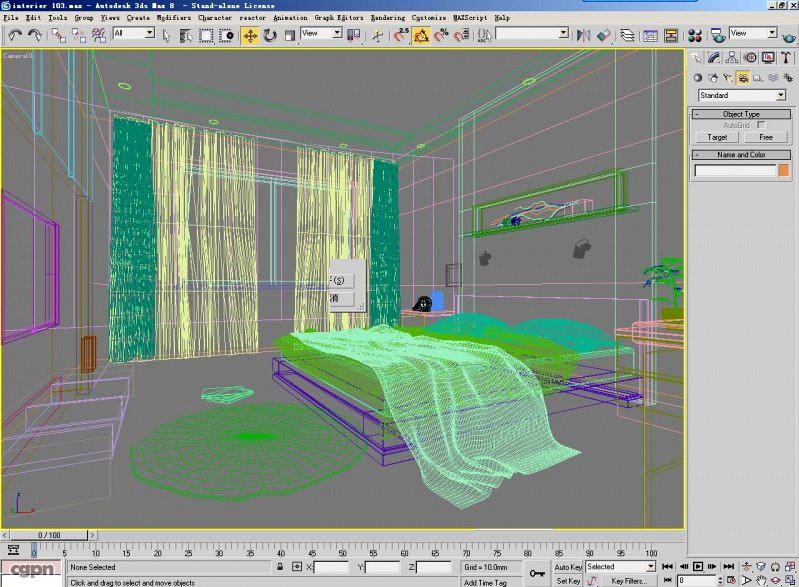Click the time slider at 0 / 100
This screenshot has width=799, height=587.
(x=49, y=535)
